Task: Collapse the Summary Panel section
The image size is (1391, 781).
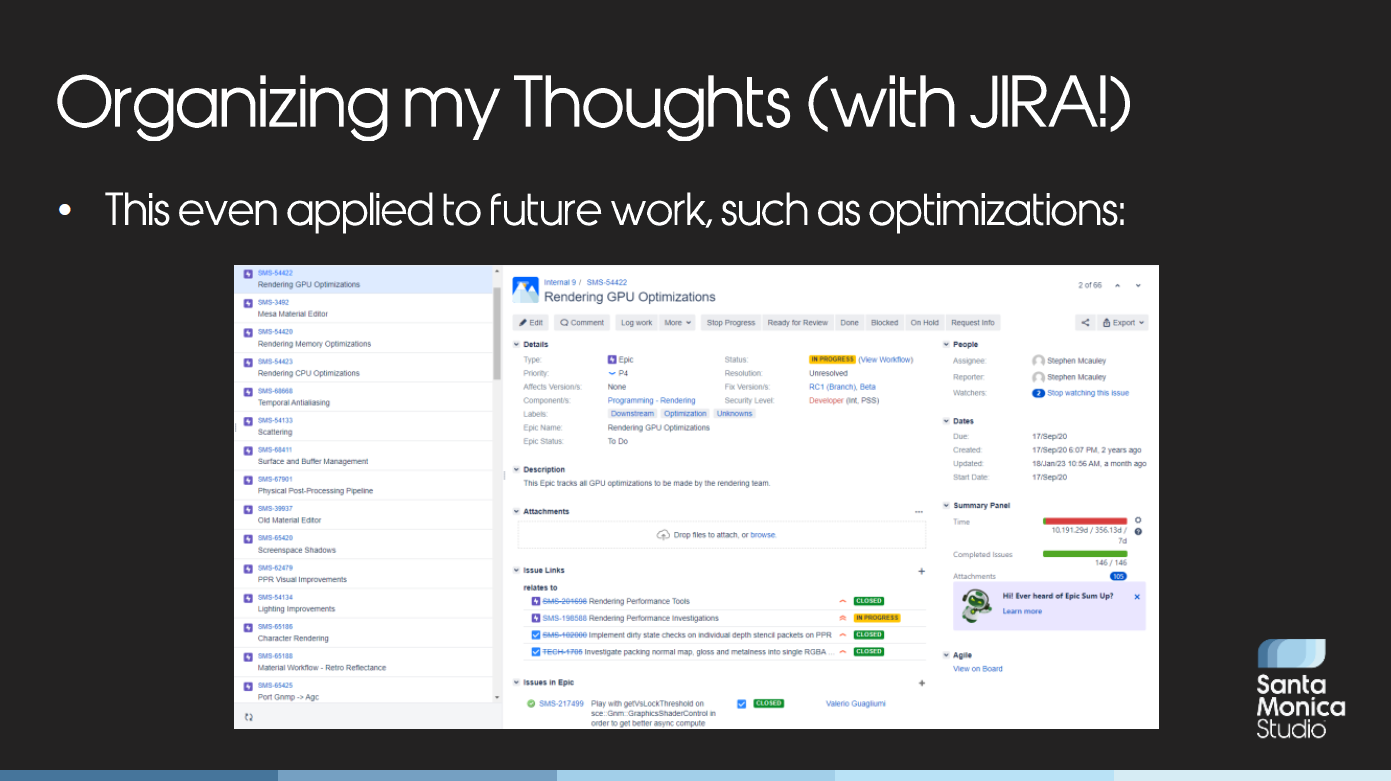Action: click(946, 505)
